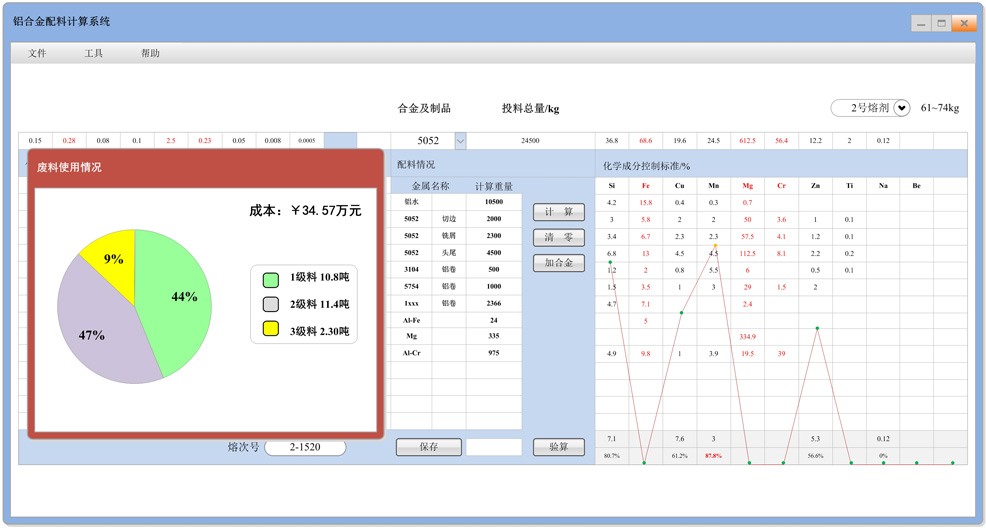Click the 保存 button
Image resolution: width=986 pixels, height=528 pixels.
(x=429, y=448)
